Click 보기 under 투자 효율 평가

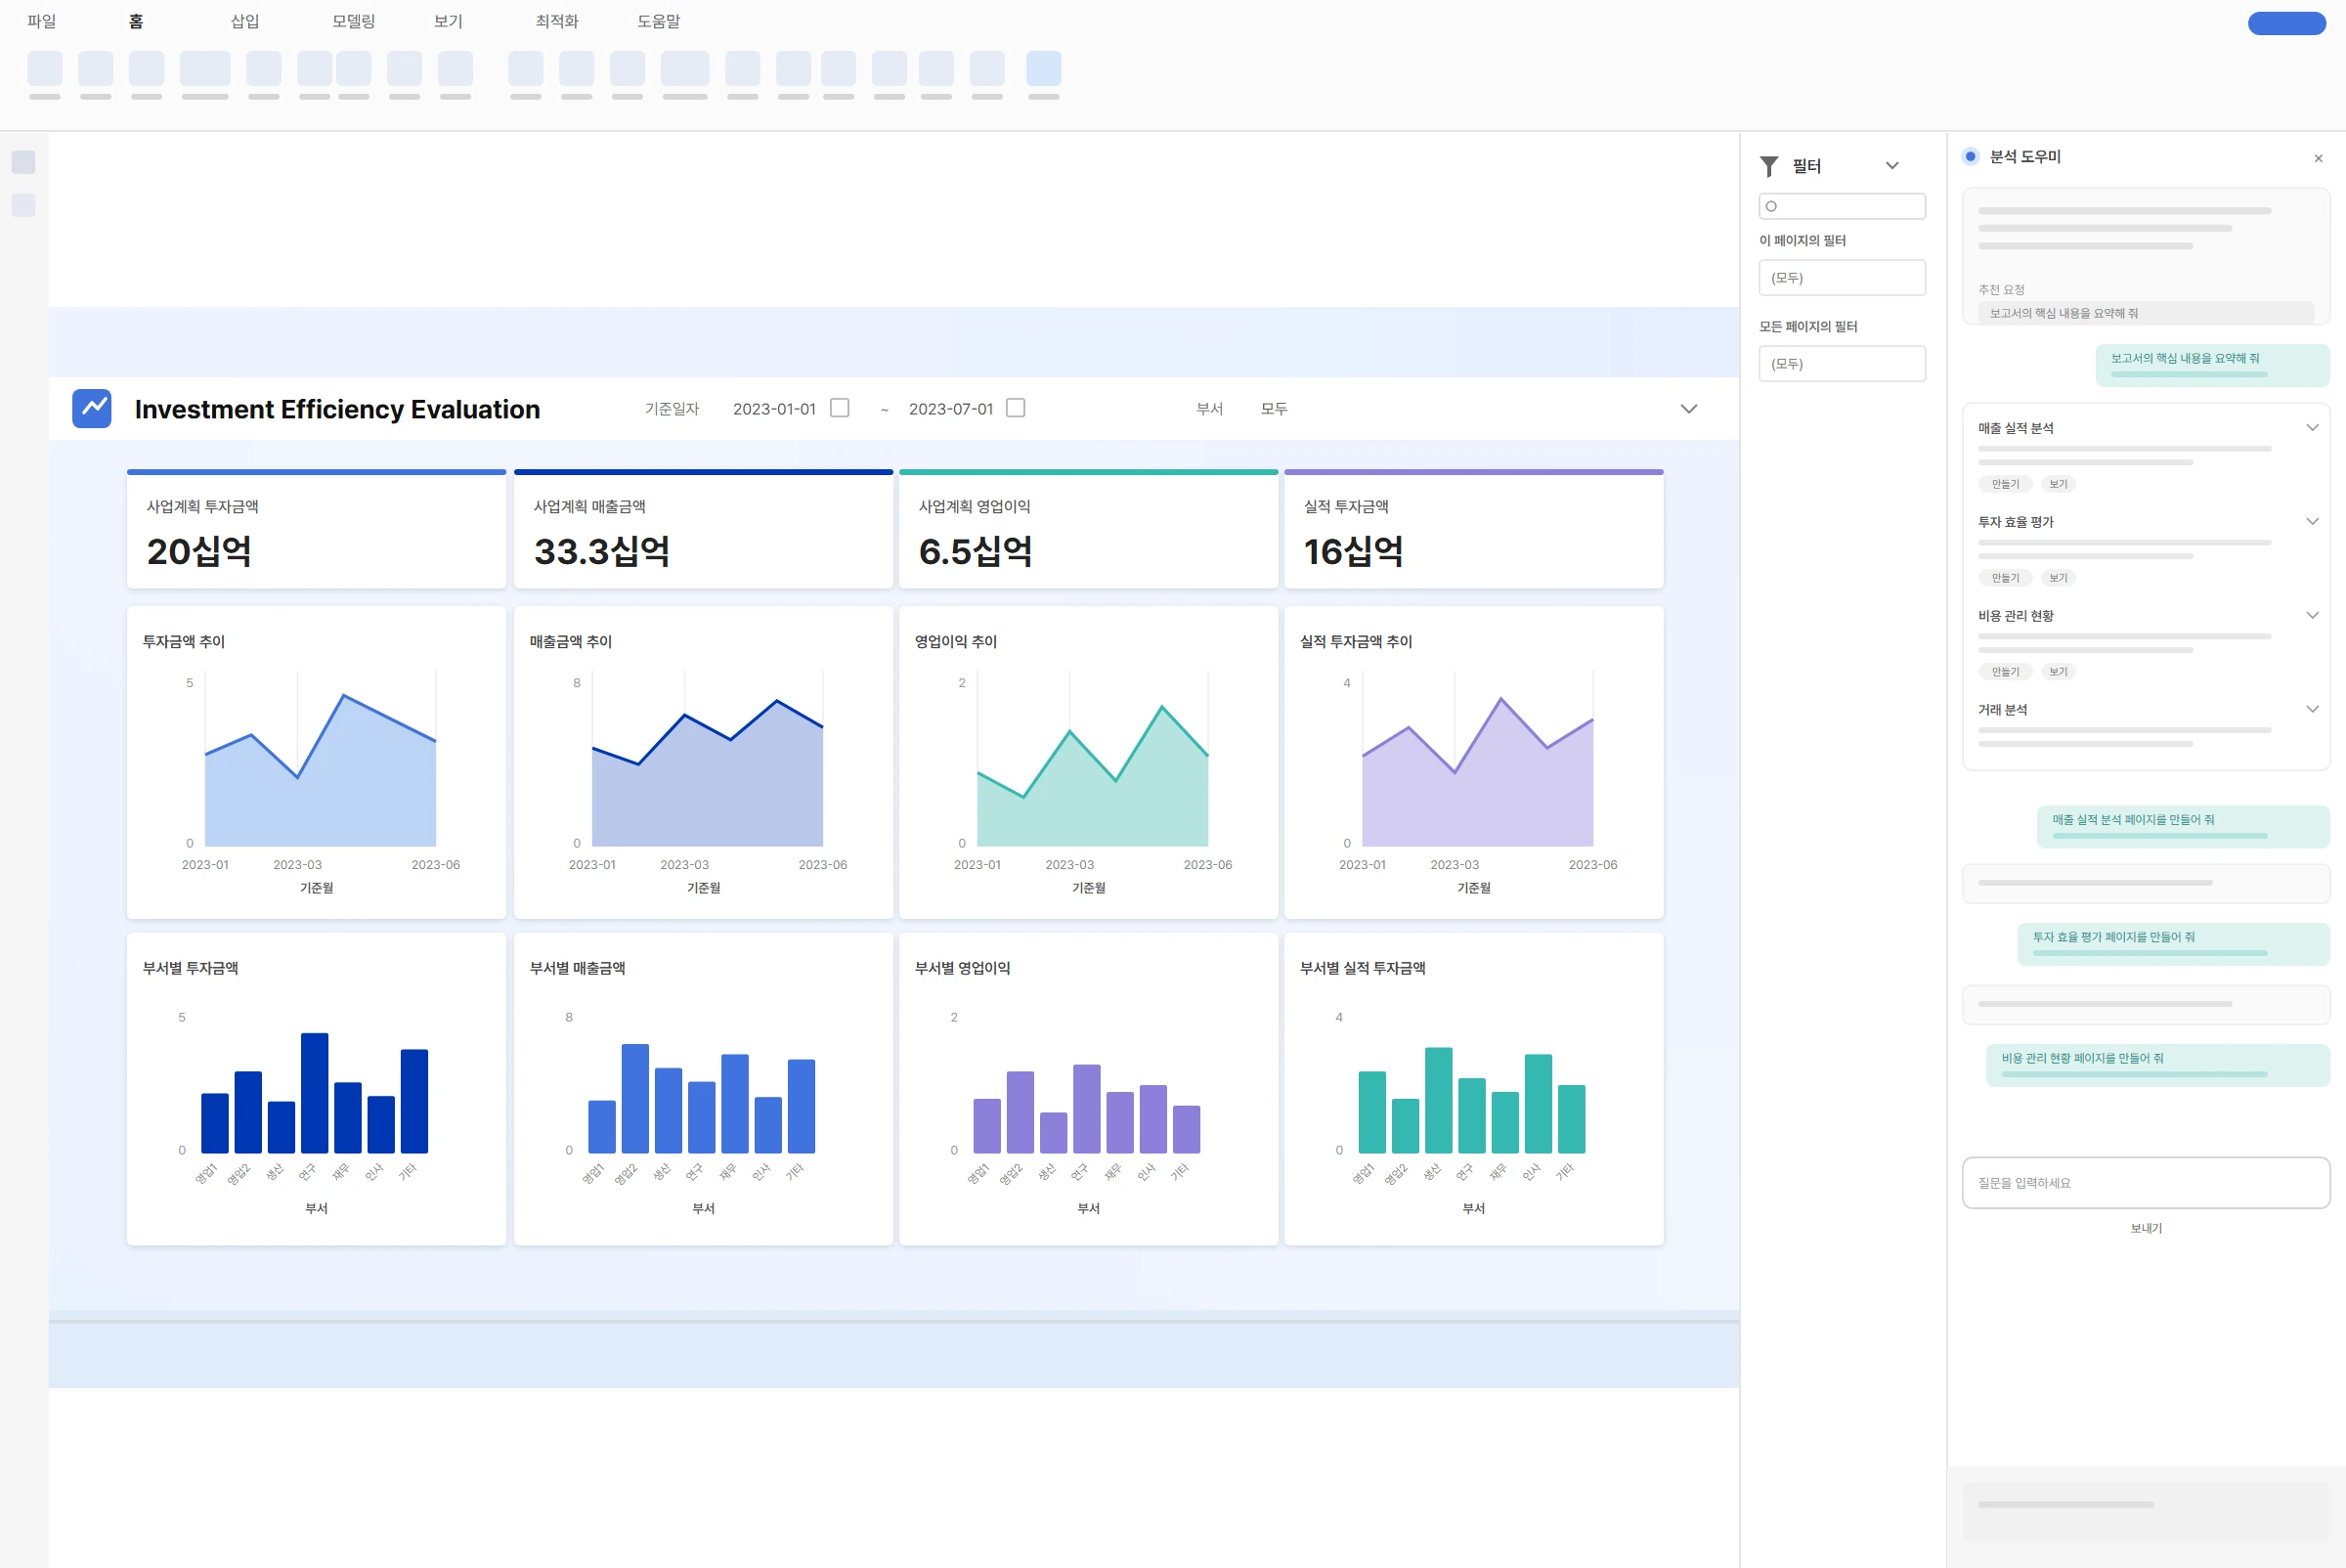(2058, 578)
